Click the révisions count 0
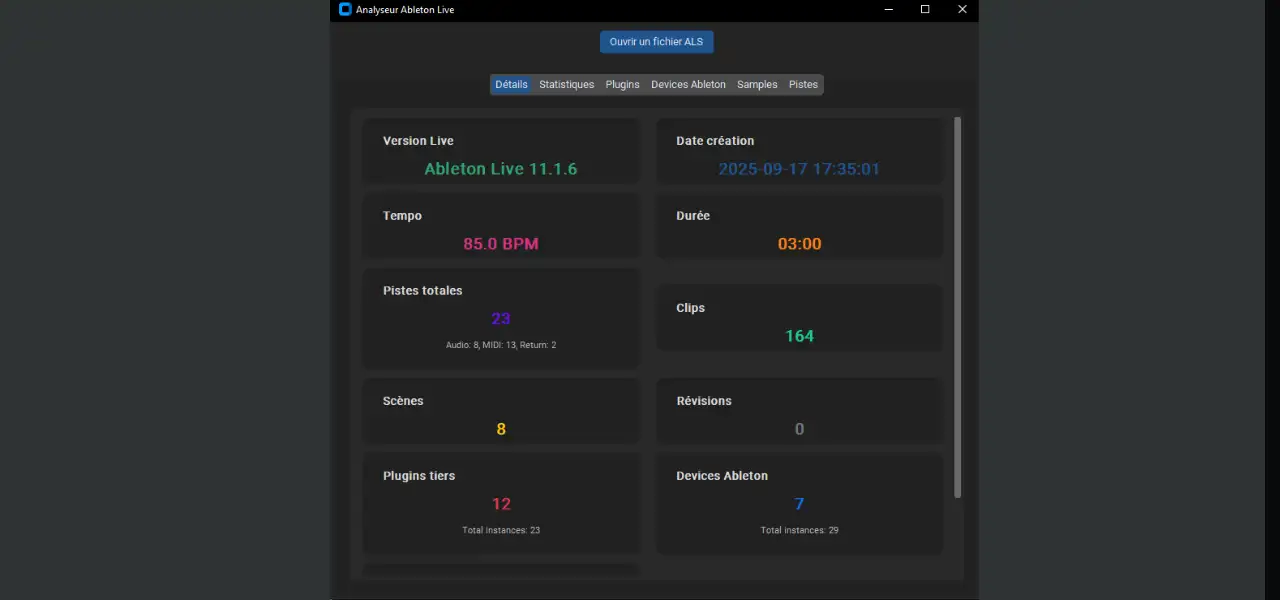This screenshot has height=600, width=1280. [799, 429]
